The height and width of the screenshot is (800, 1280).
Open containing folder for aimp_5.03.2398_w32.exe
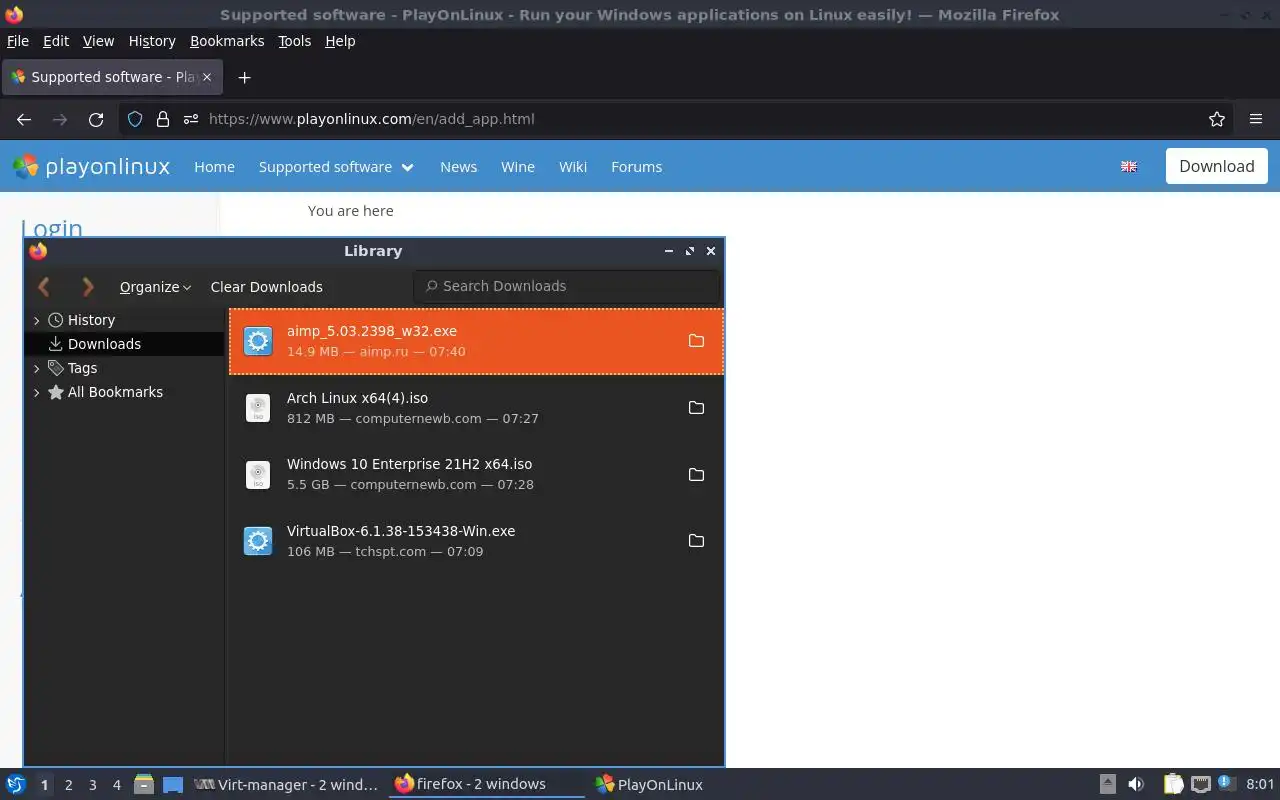(696, 341)
